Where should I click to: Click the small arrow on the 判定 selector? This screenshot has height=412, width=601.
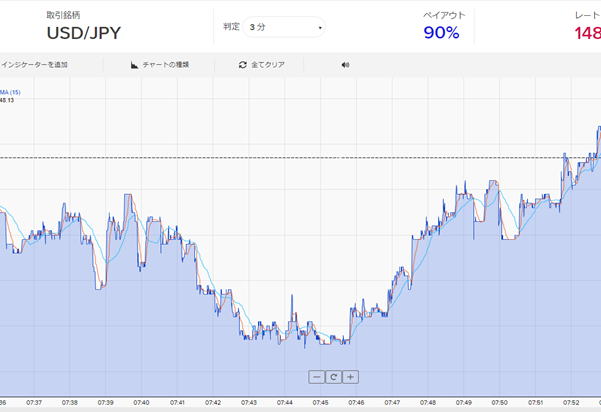coord(320,28)
